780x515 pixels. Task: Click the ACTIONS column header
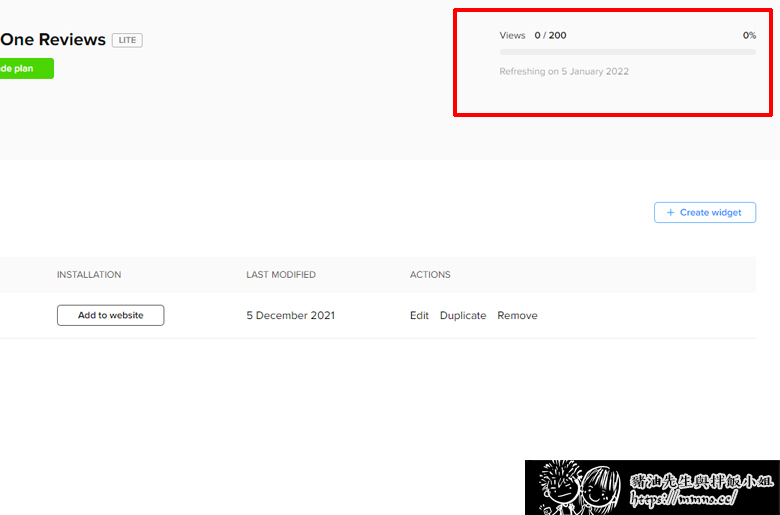(x=430, y=275)
